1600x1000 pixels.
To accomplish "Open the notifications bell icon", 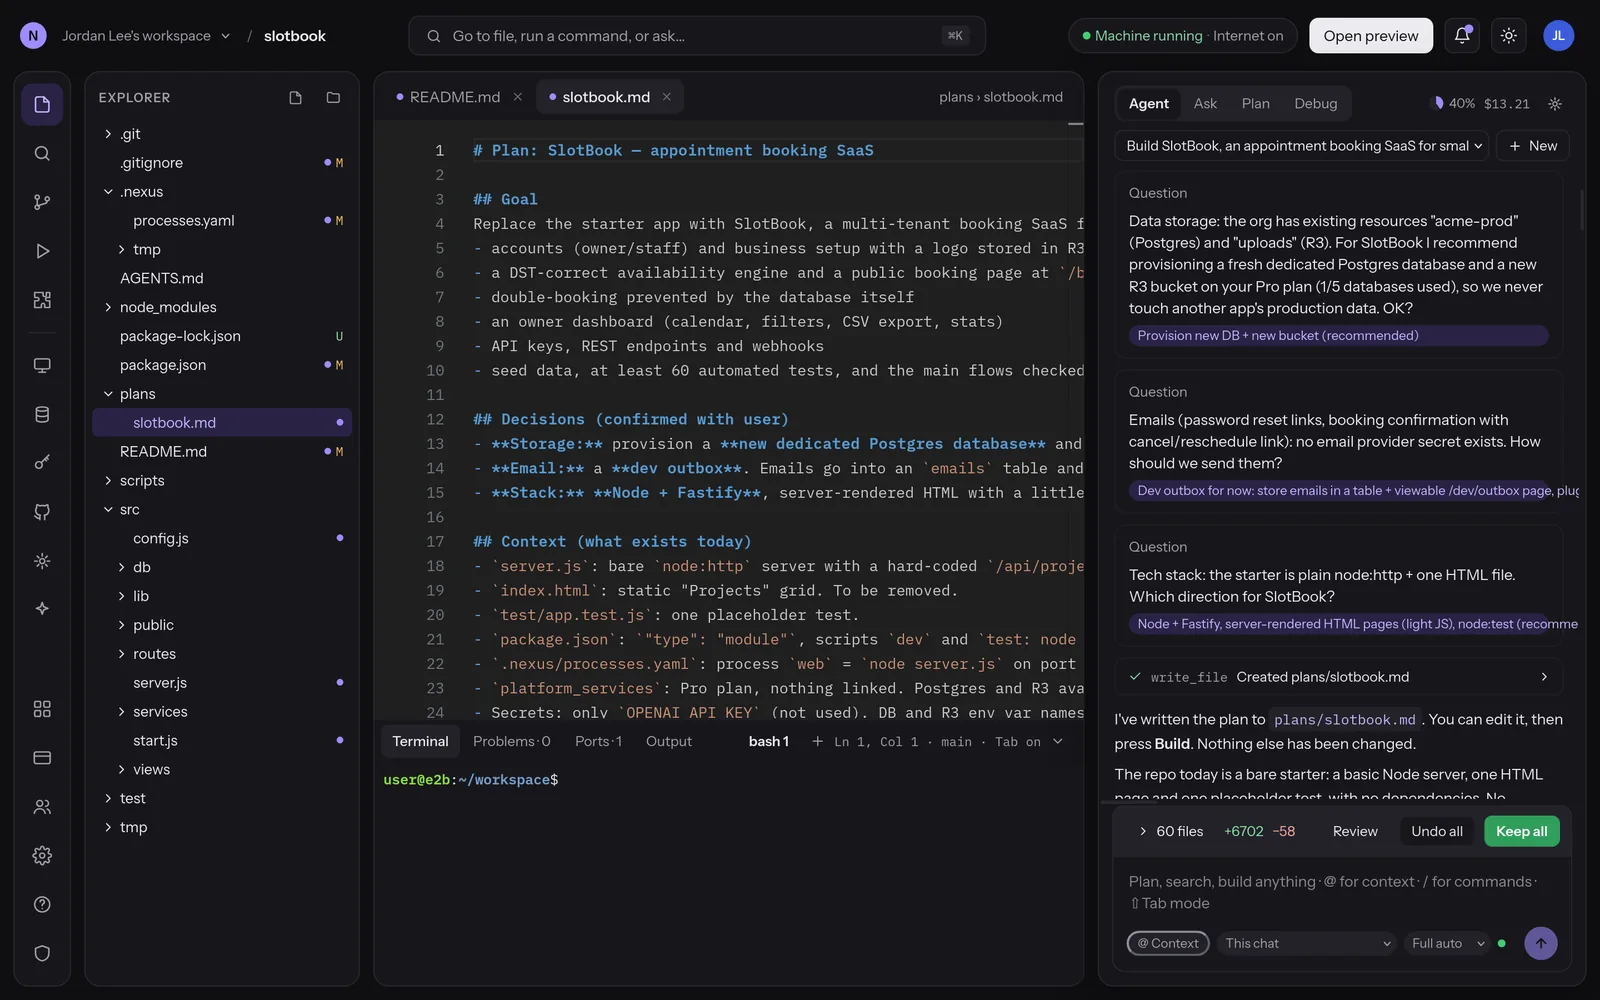I will pyautogui.click(x=1462, y=36).
